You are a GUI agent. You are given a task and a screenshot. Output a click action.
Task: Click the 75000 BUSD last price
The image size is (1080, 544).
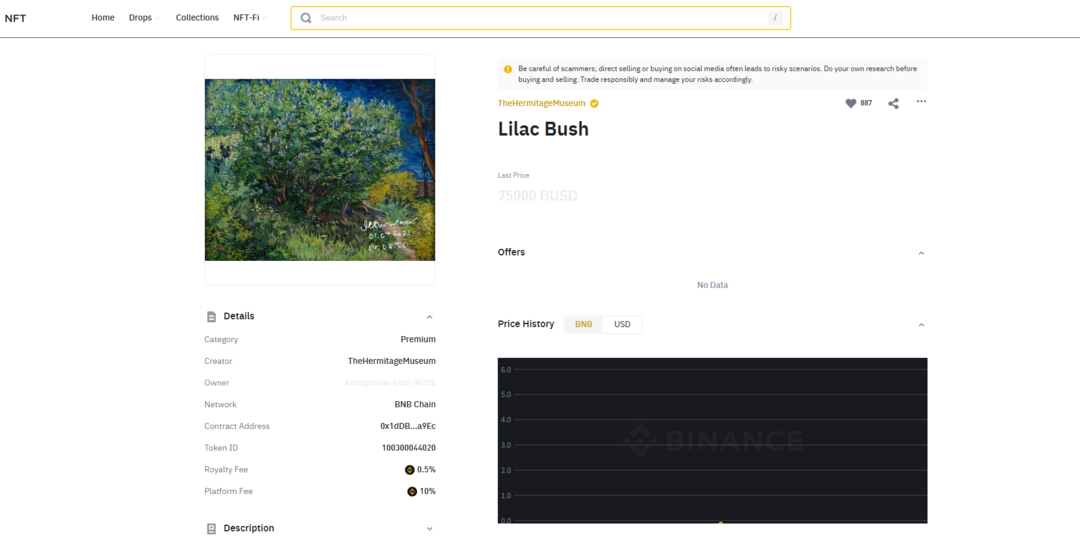pos(538,196)
